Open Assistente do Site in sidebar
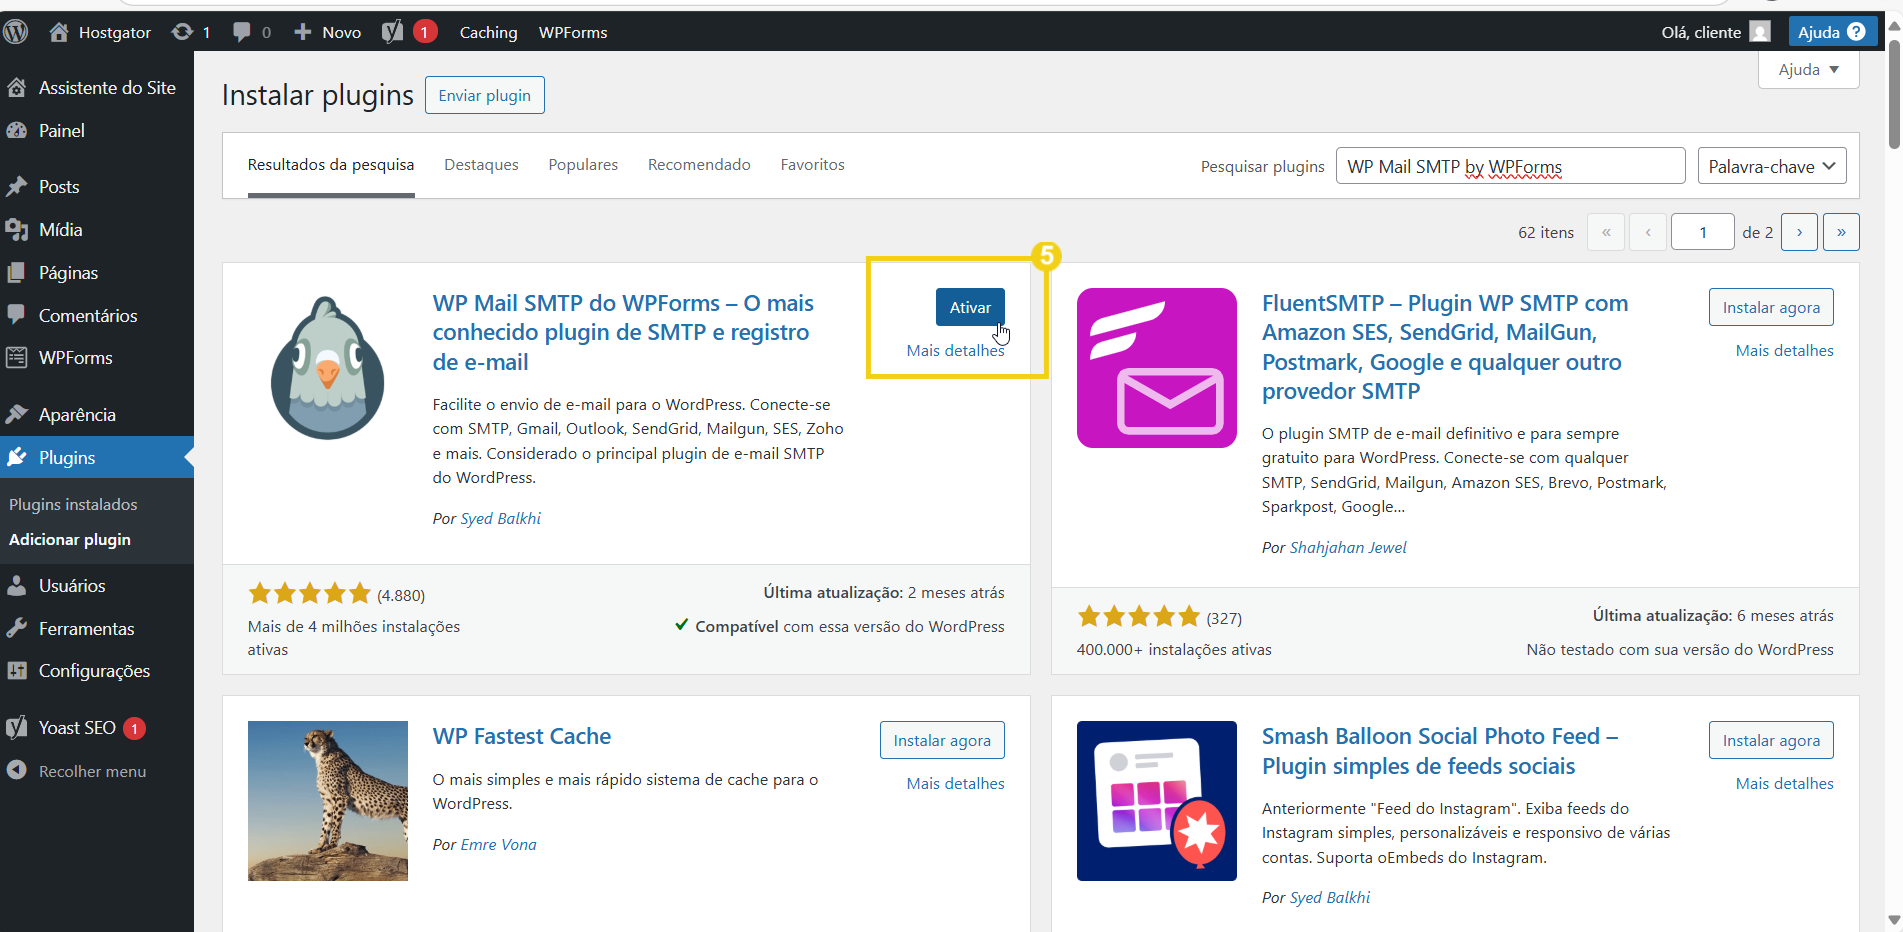The image size is (1903, 932). tap(97, 88)
